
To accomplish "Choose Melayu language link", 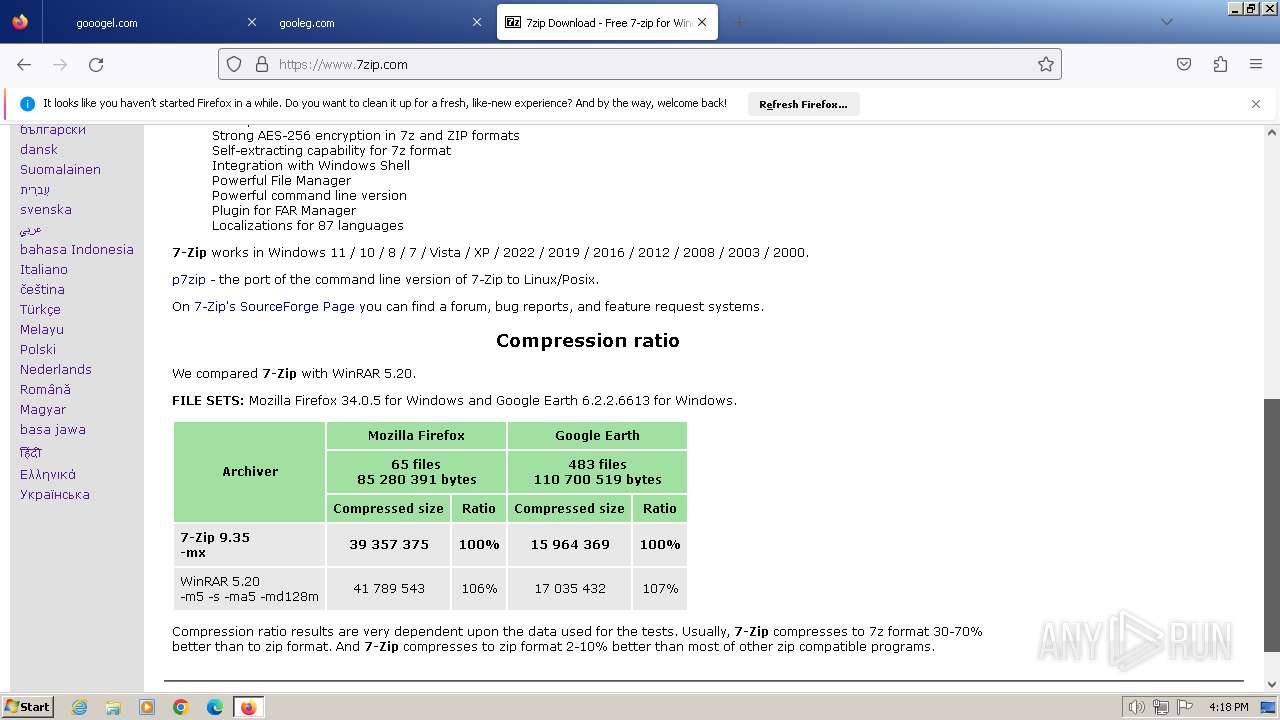I will pyautogui.click(x=42, y=330).
